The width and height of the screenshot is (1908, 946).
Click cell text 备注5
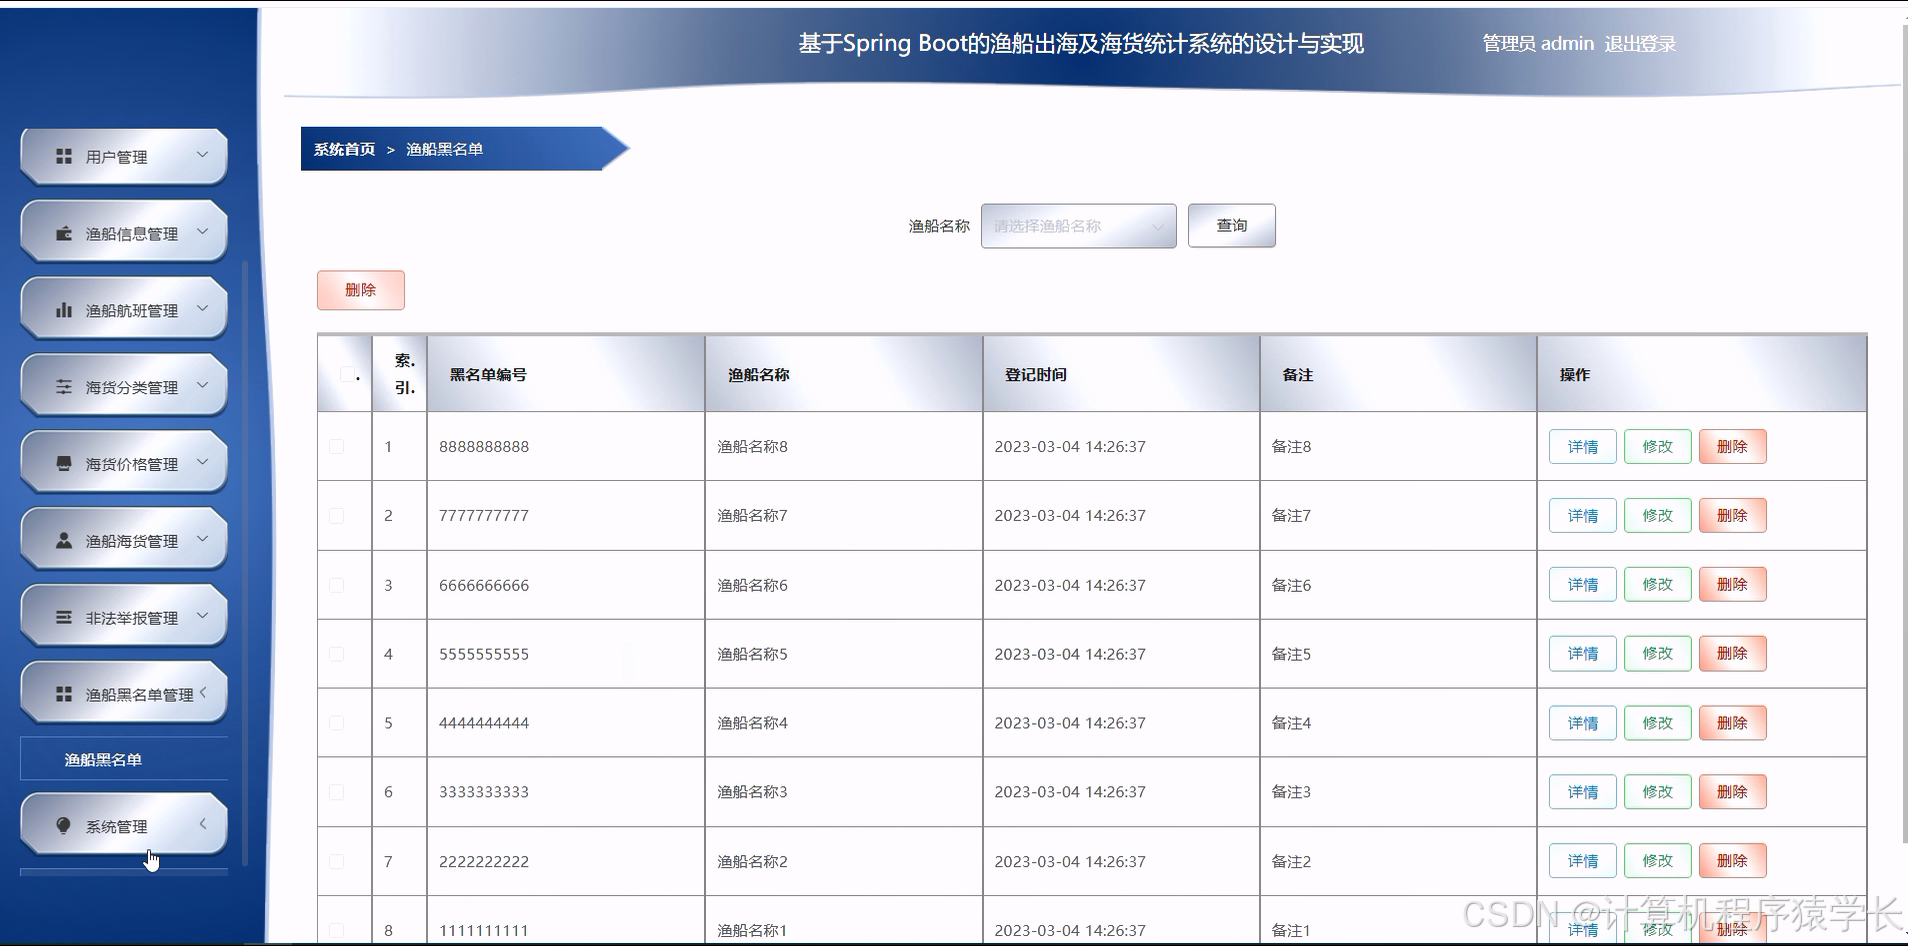(1291, 654)
